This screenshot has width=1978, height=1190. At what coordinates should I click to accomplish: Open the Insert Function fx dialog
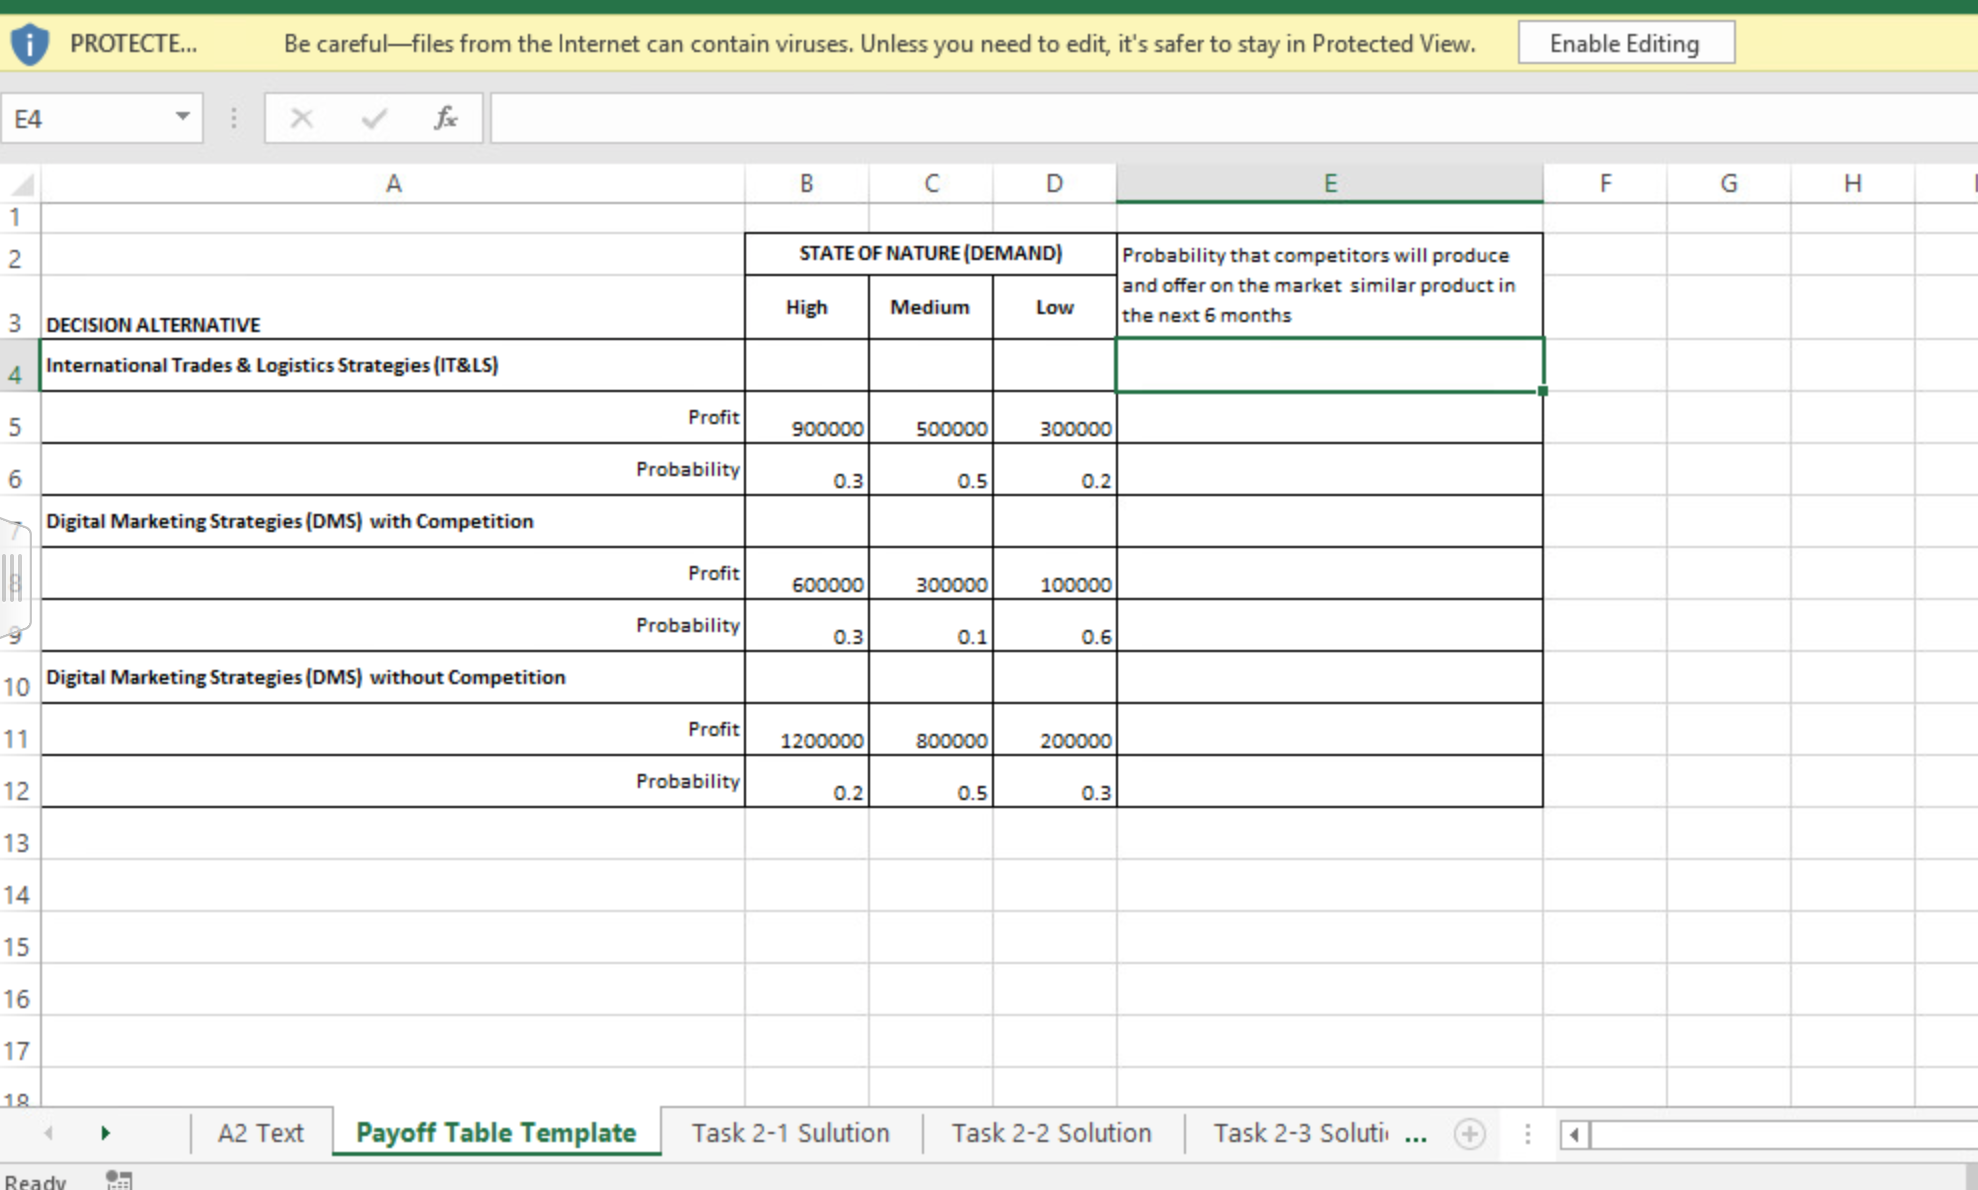(446, 119)
